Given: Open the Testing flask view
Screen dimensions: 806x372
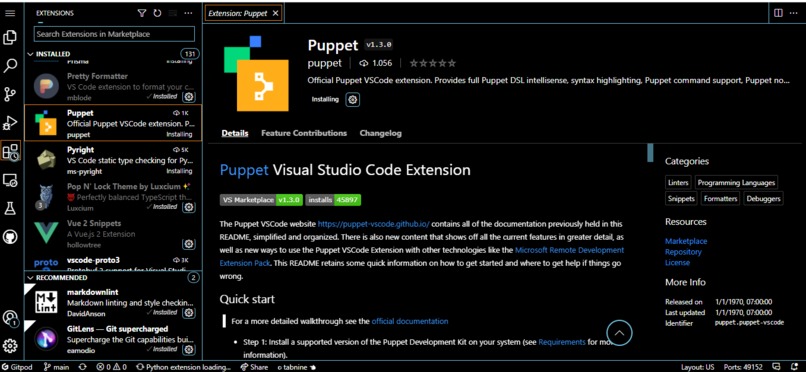Looking at the screenshot, I should (10, 208).
